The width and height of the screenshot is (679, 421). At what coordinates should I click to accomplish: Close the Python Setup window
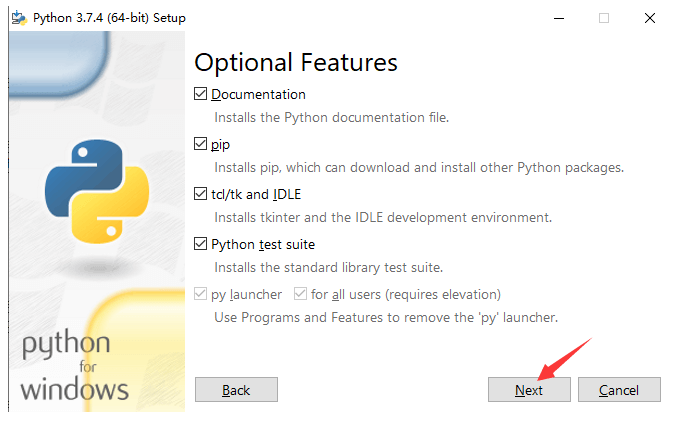click(x=650, y=18)
